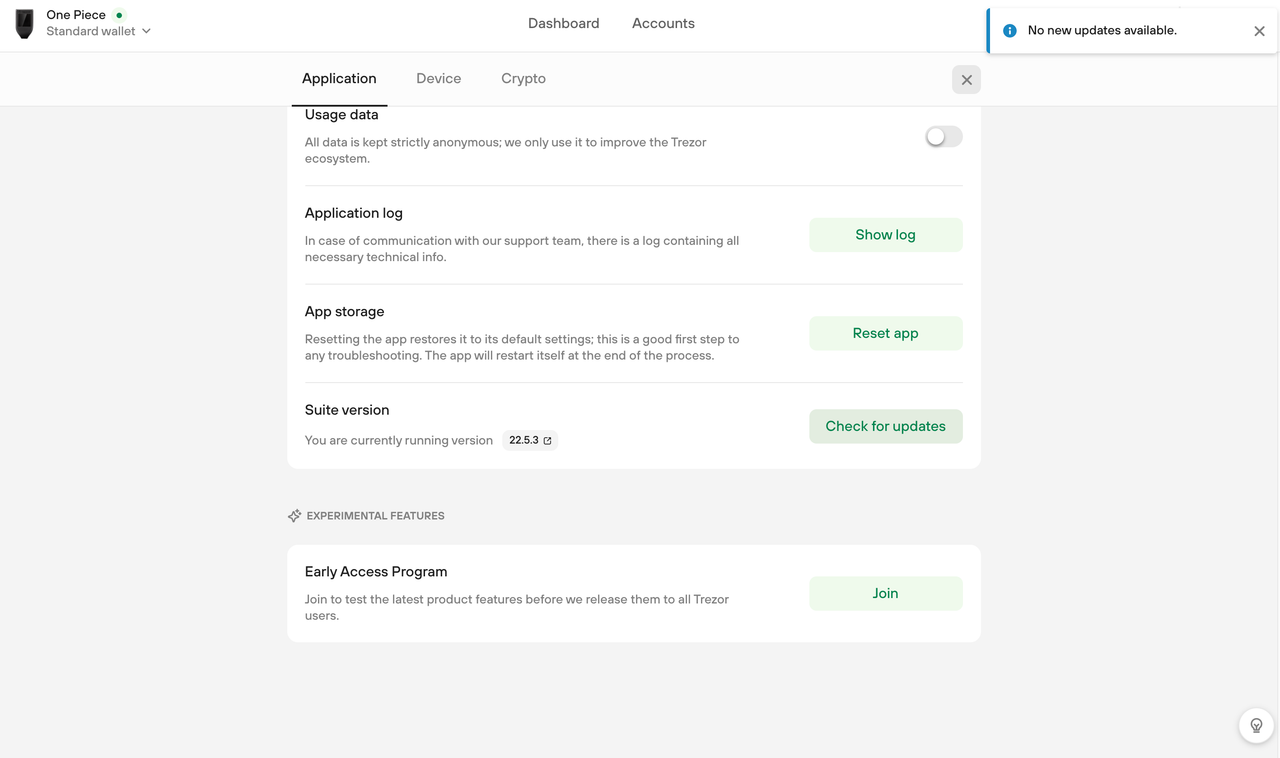Click the No new updates available text
Image resolution: width=1280 pixels, height=758 pixels.
[x=1102, y=31]
